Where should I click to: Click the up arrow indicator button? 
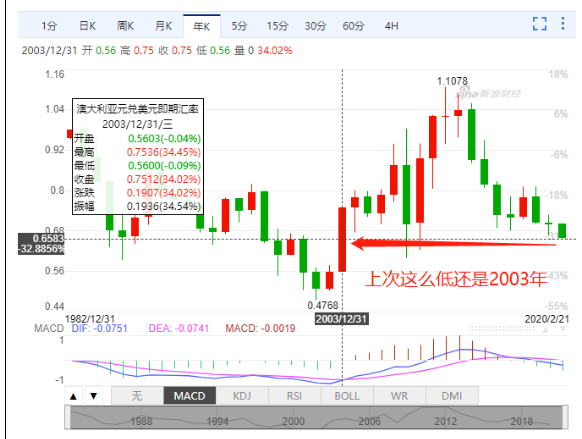(x=73, y=396)
